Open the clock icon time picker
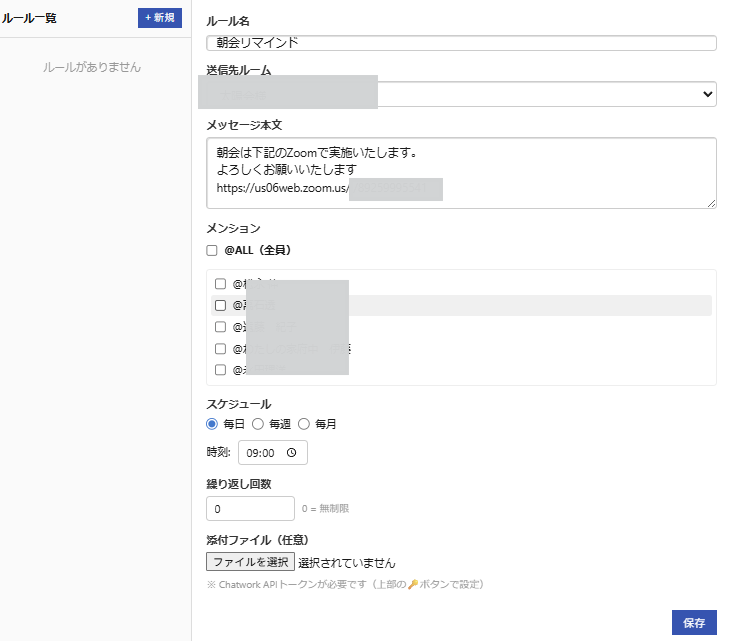The height and width of the screenshot is (641, 729). click(292, 453)
